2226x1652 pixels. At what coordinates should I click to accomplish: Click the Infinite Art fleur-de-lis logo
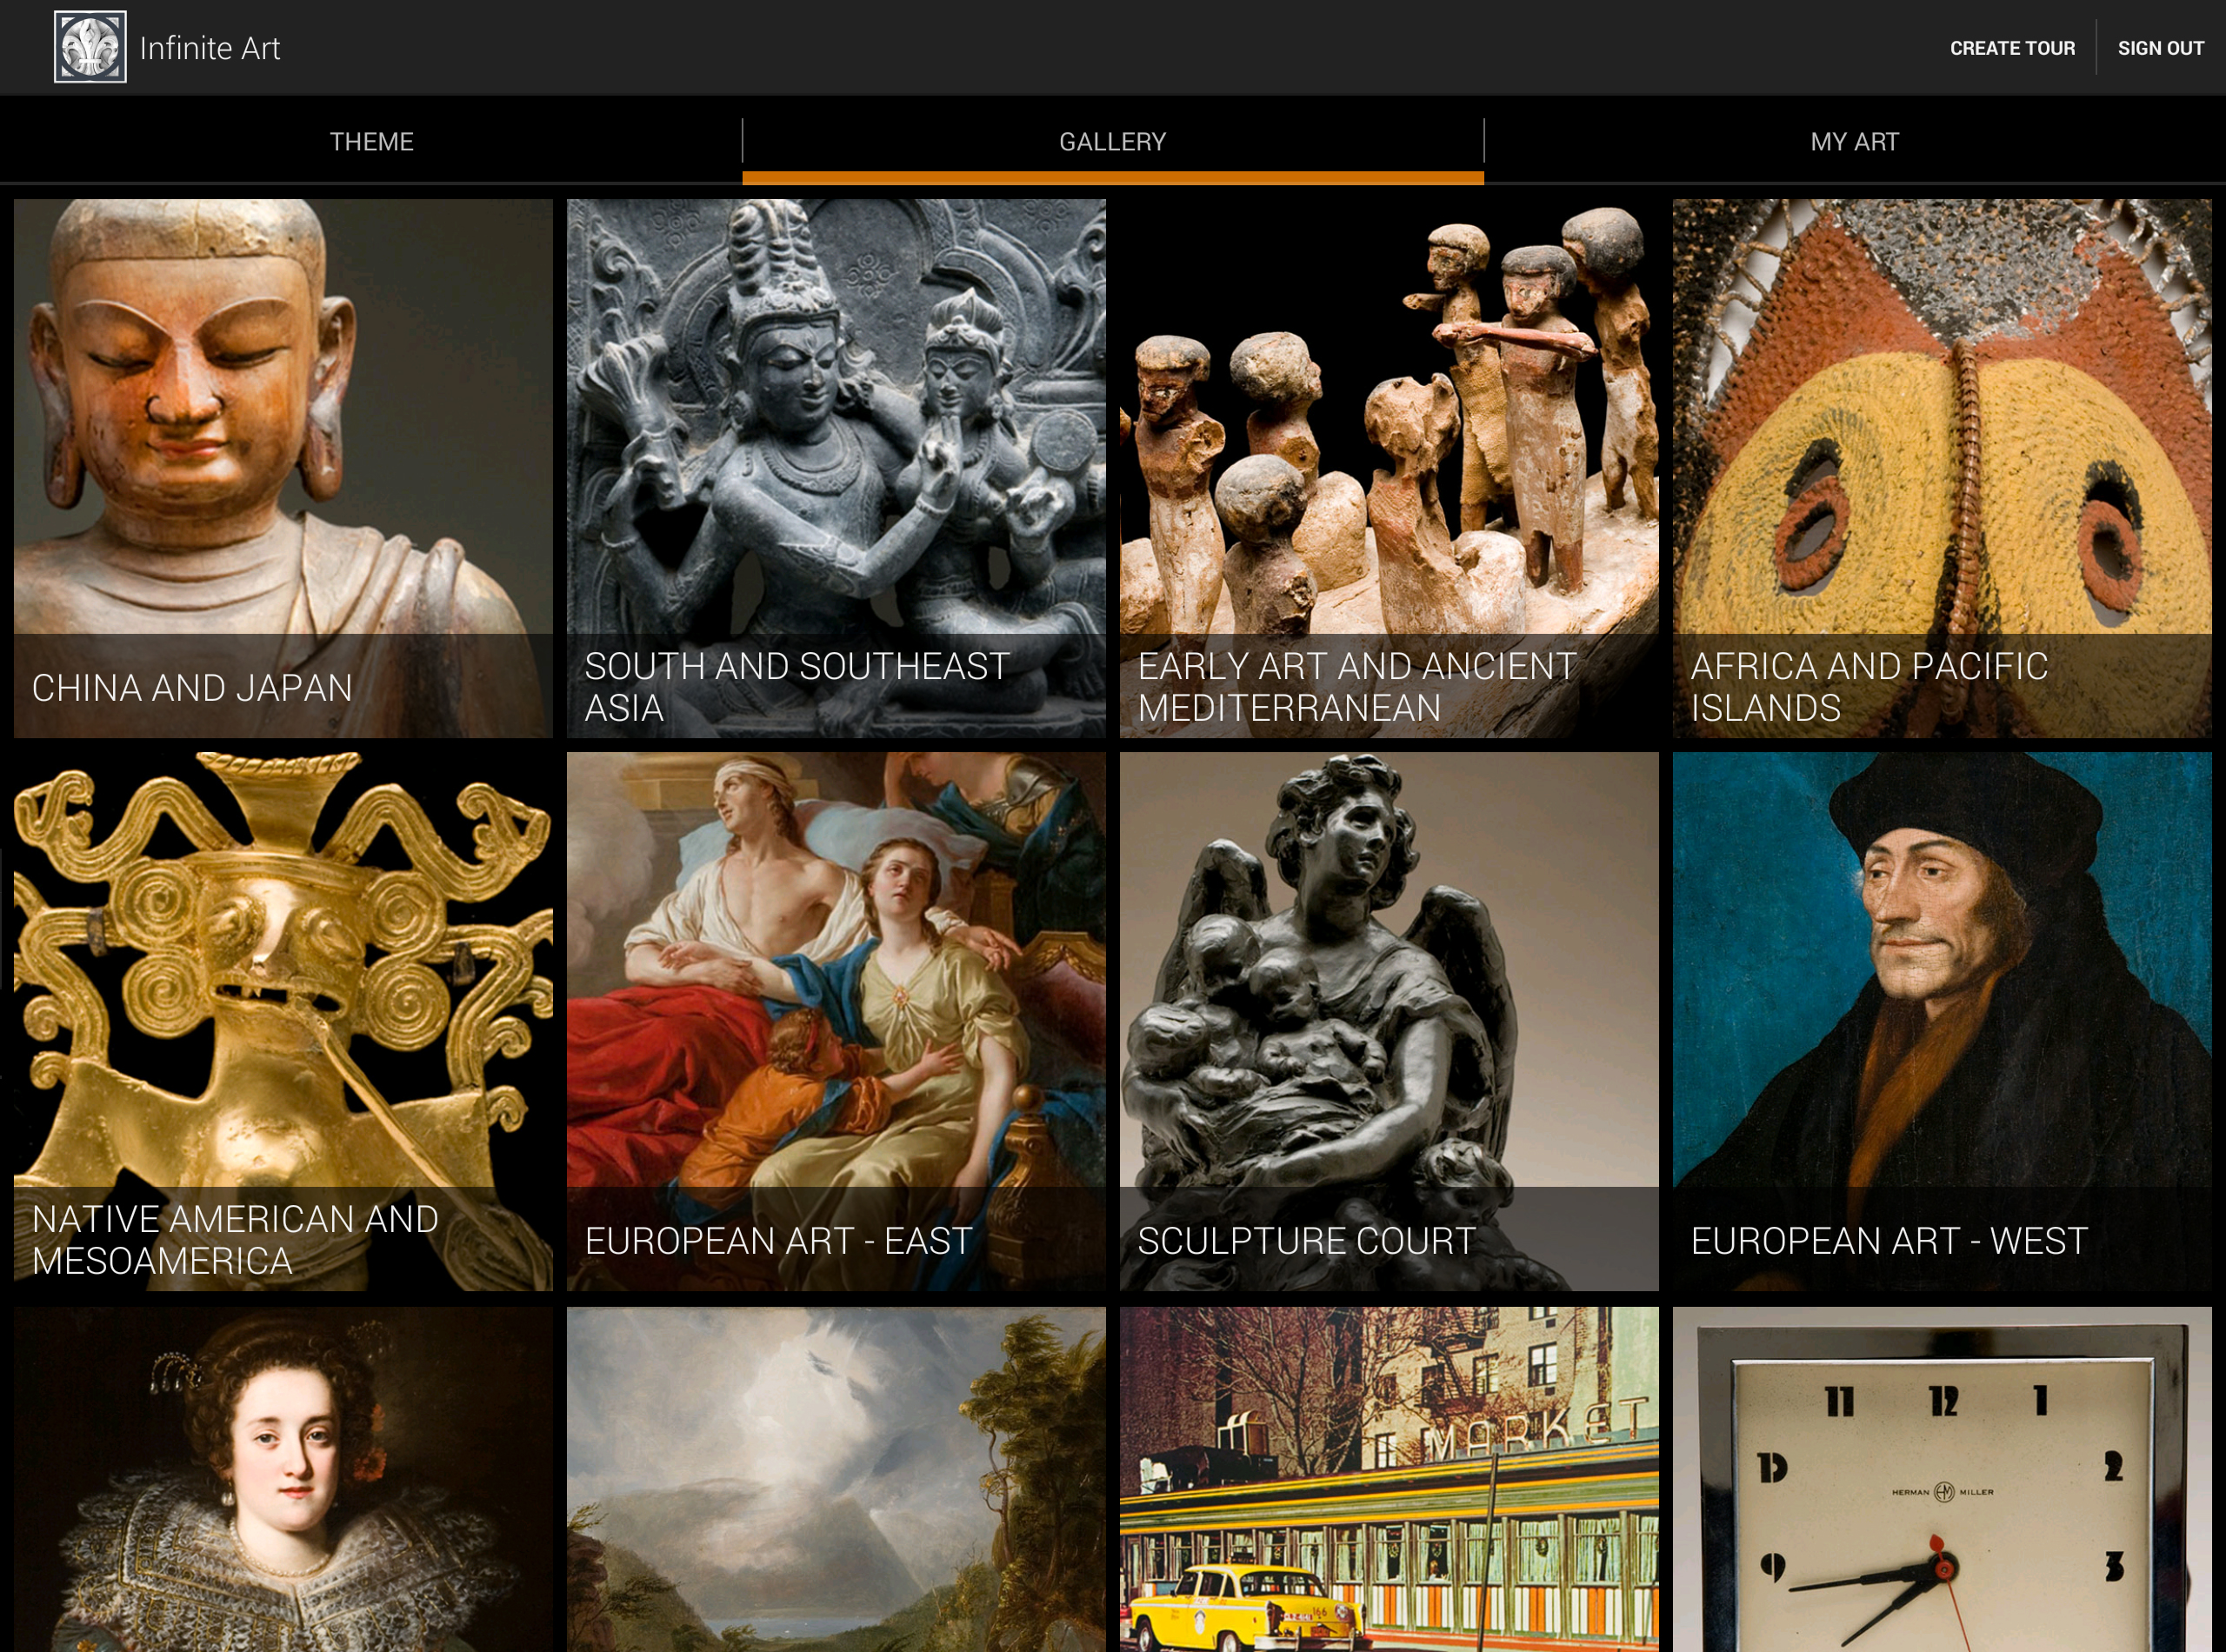(90, 47)
